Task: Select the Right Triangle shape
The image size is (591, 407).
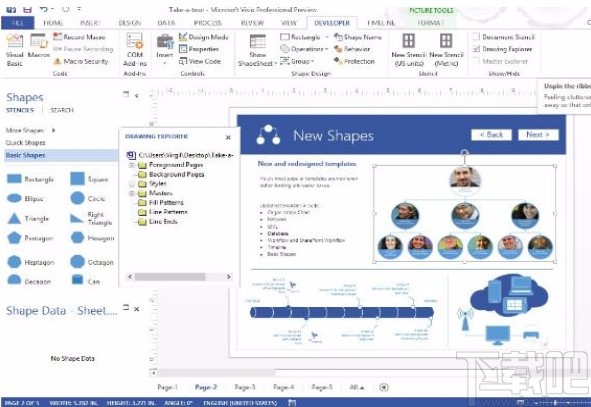Action: click(91, 219)
